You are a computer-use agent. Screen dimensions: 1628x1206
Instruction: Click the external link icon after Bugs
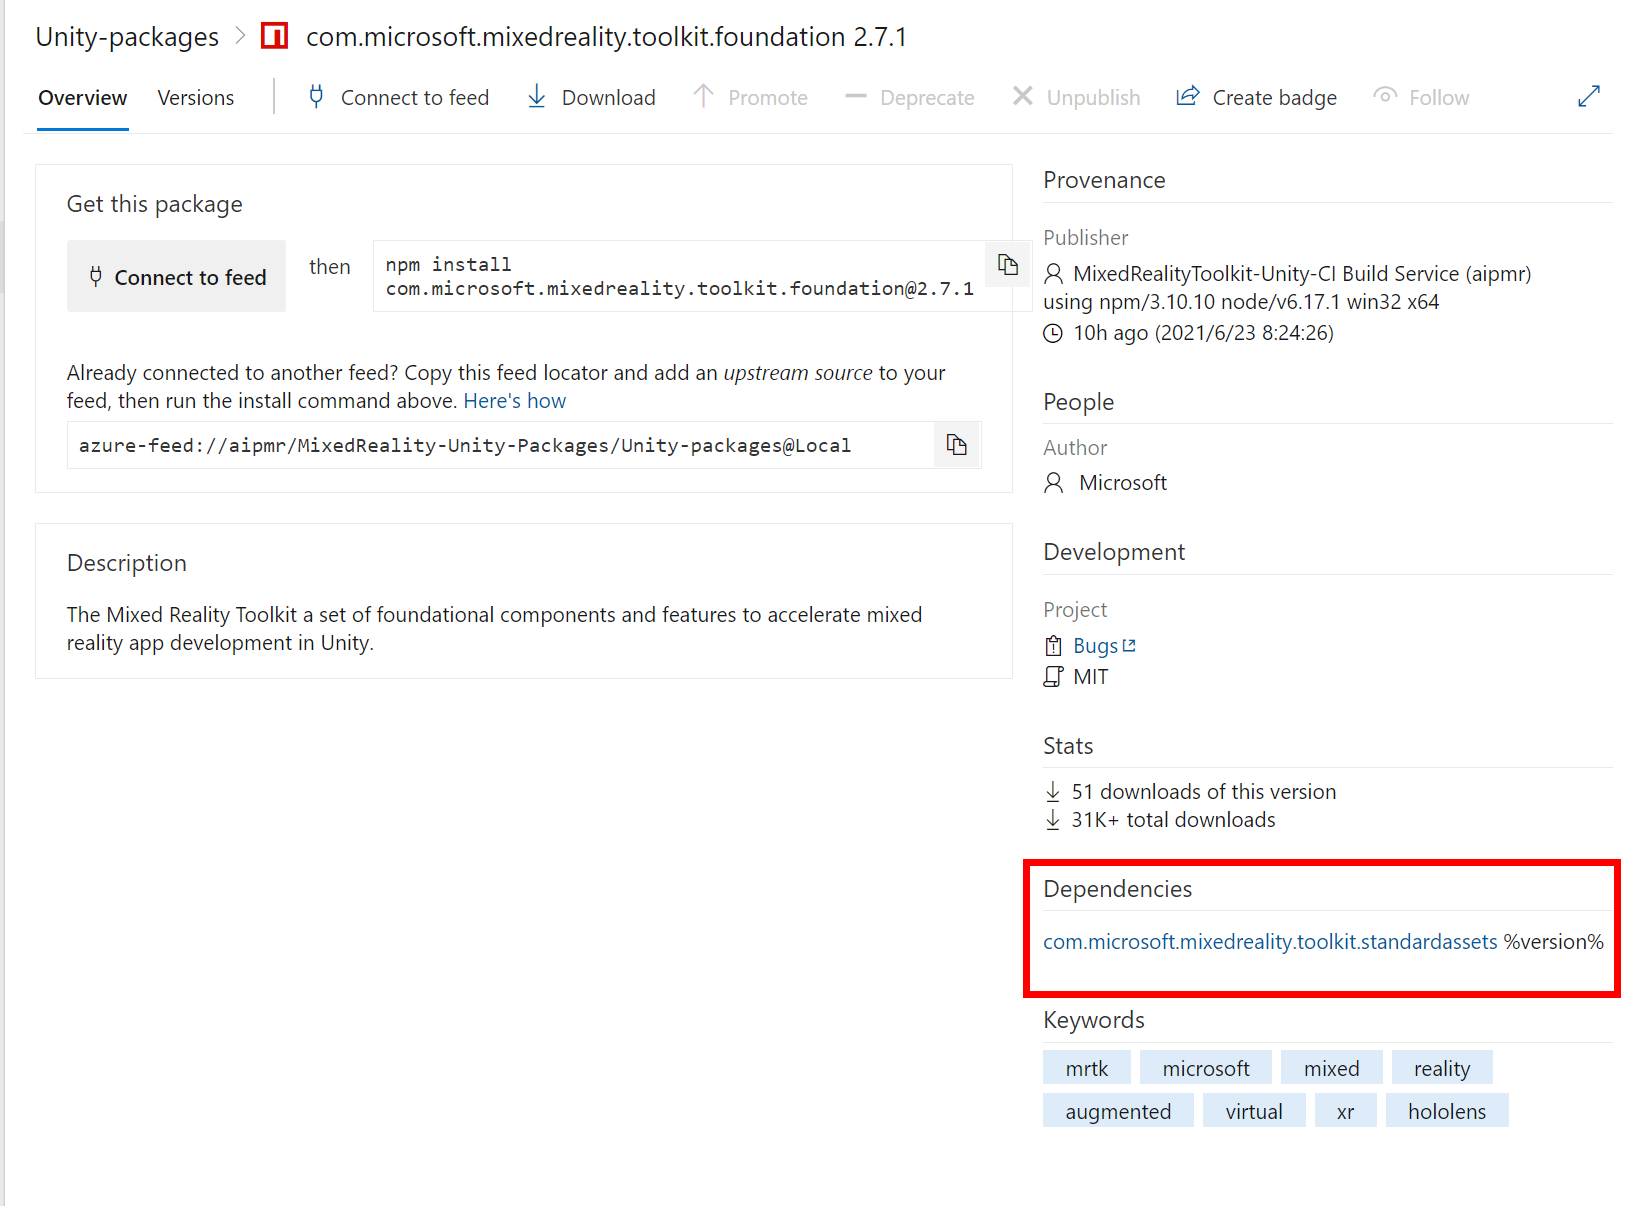pyautogui.click(x=1129, y=646)
